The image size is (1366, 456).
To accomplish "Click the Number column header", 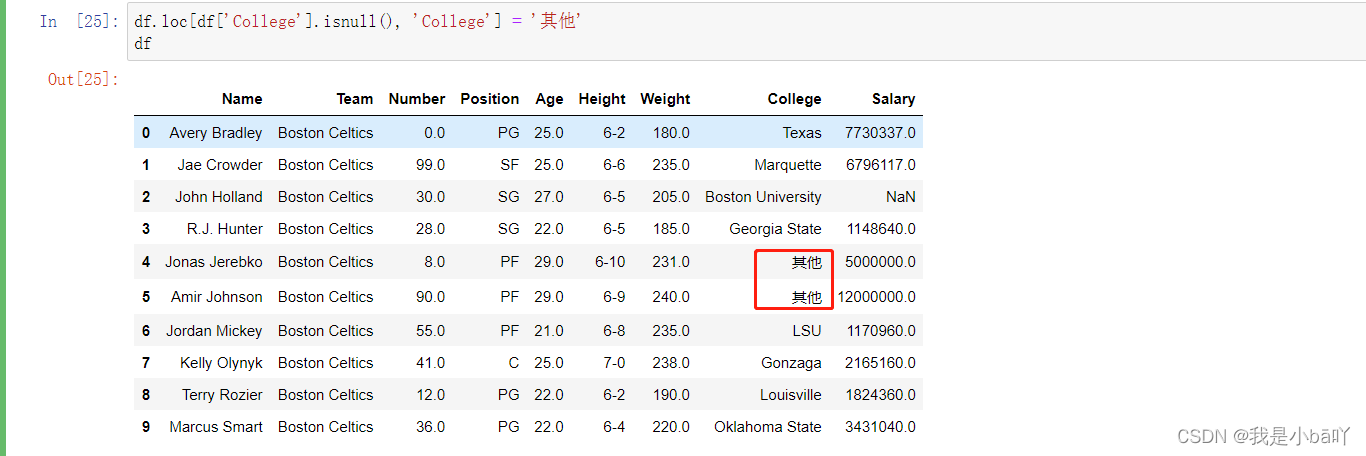I will point(417,99).
